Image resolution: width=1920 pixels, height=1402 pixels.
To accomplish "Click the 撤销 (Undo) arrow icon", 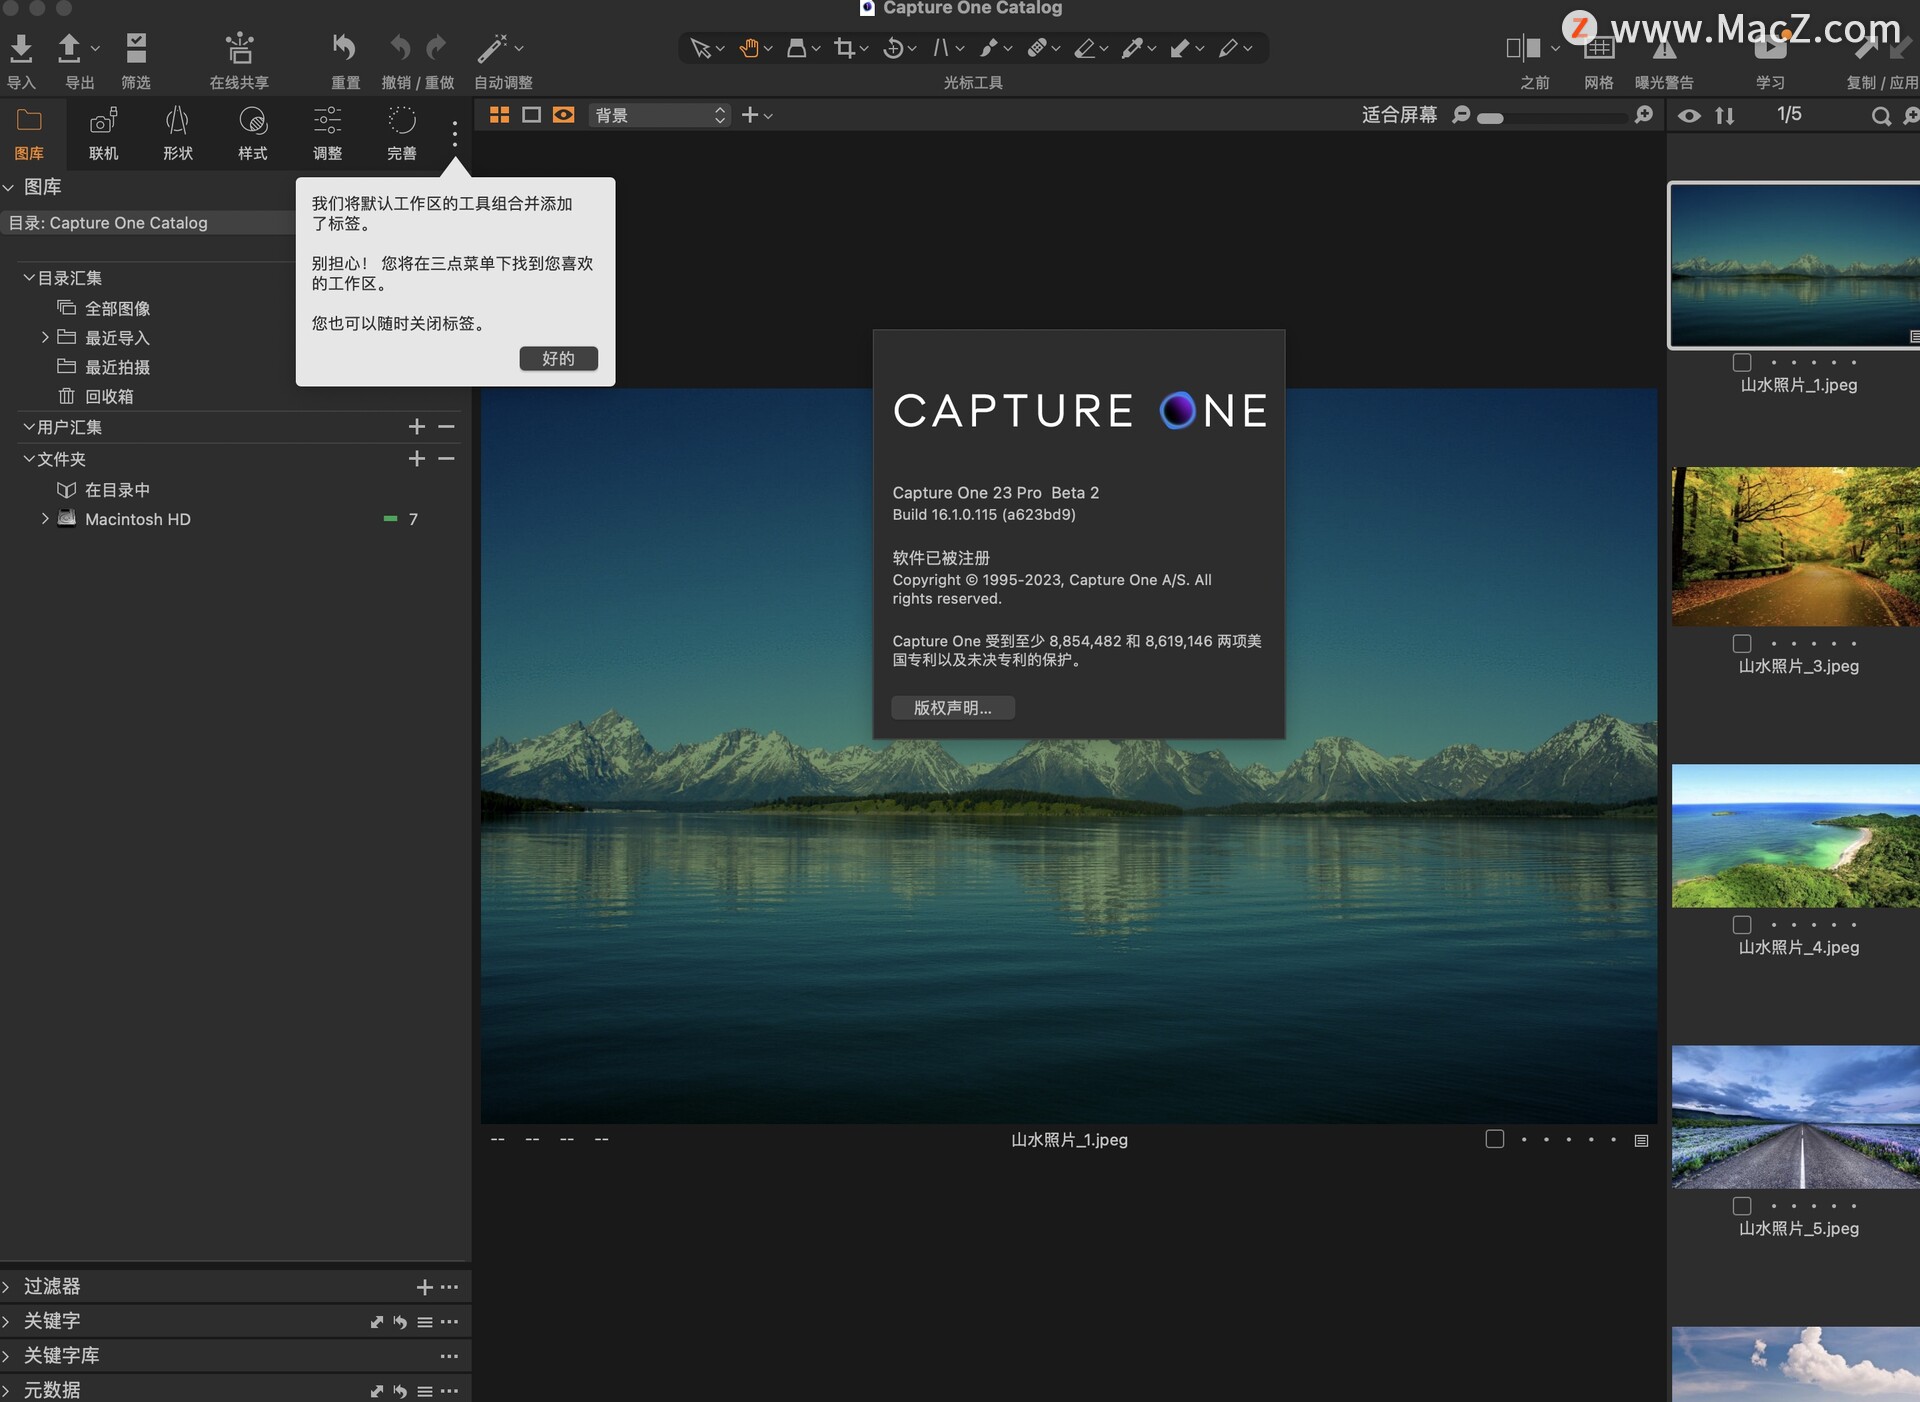I will pos(399,47).
